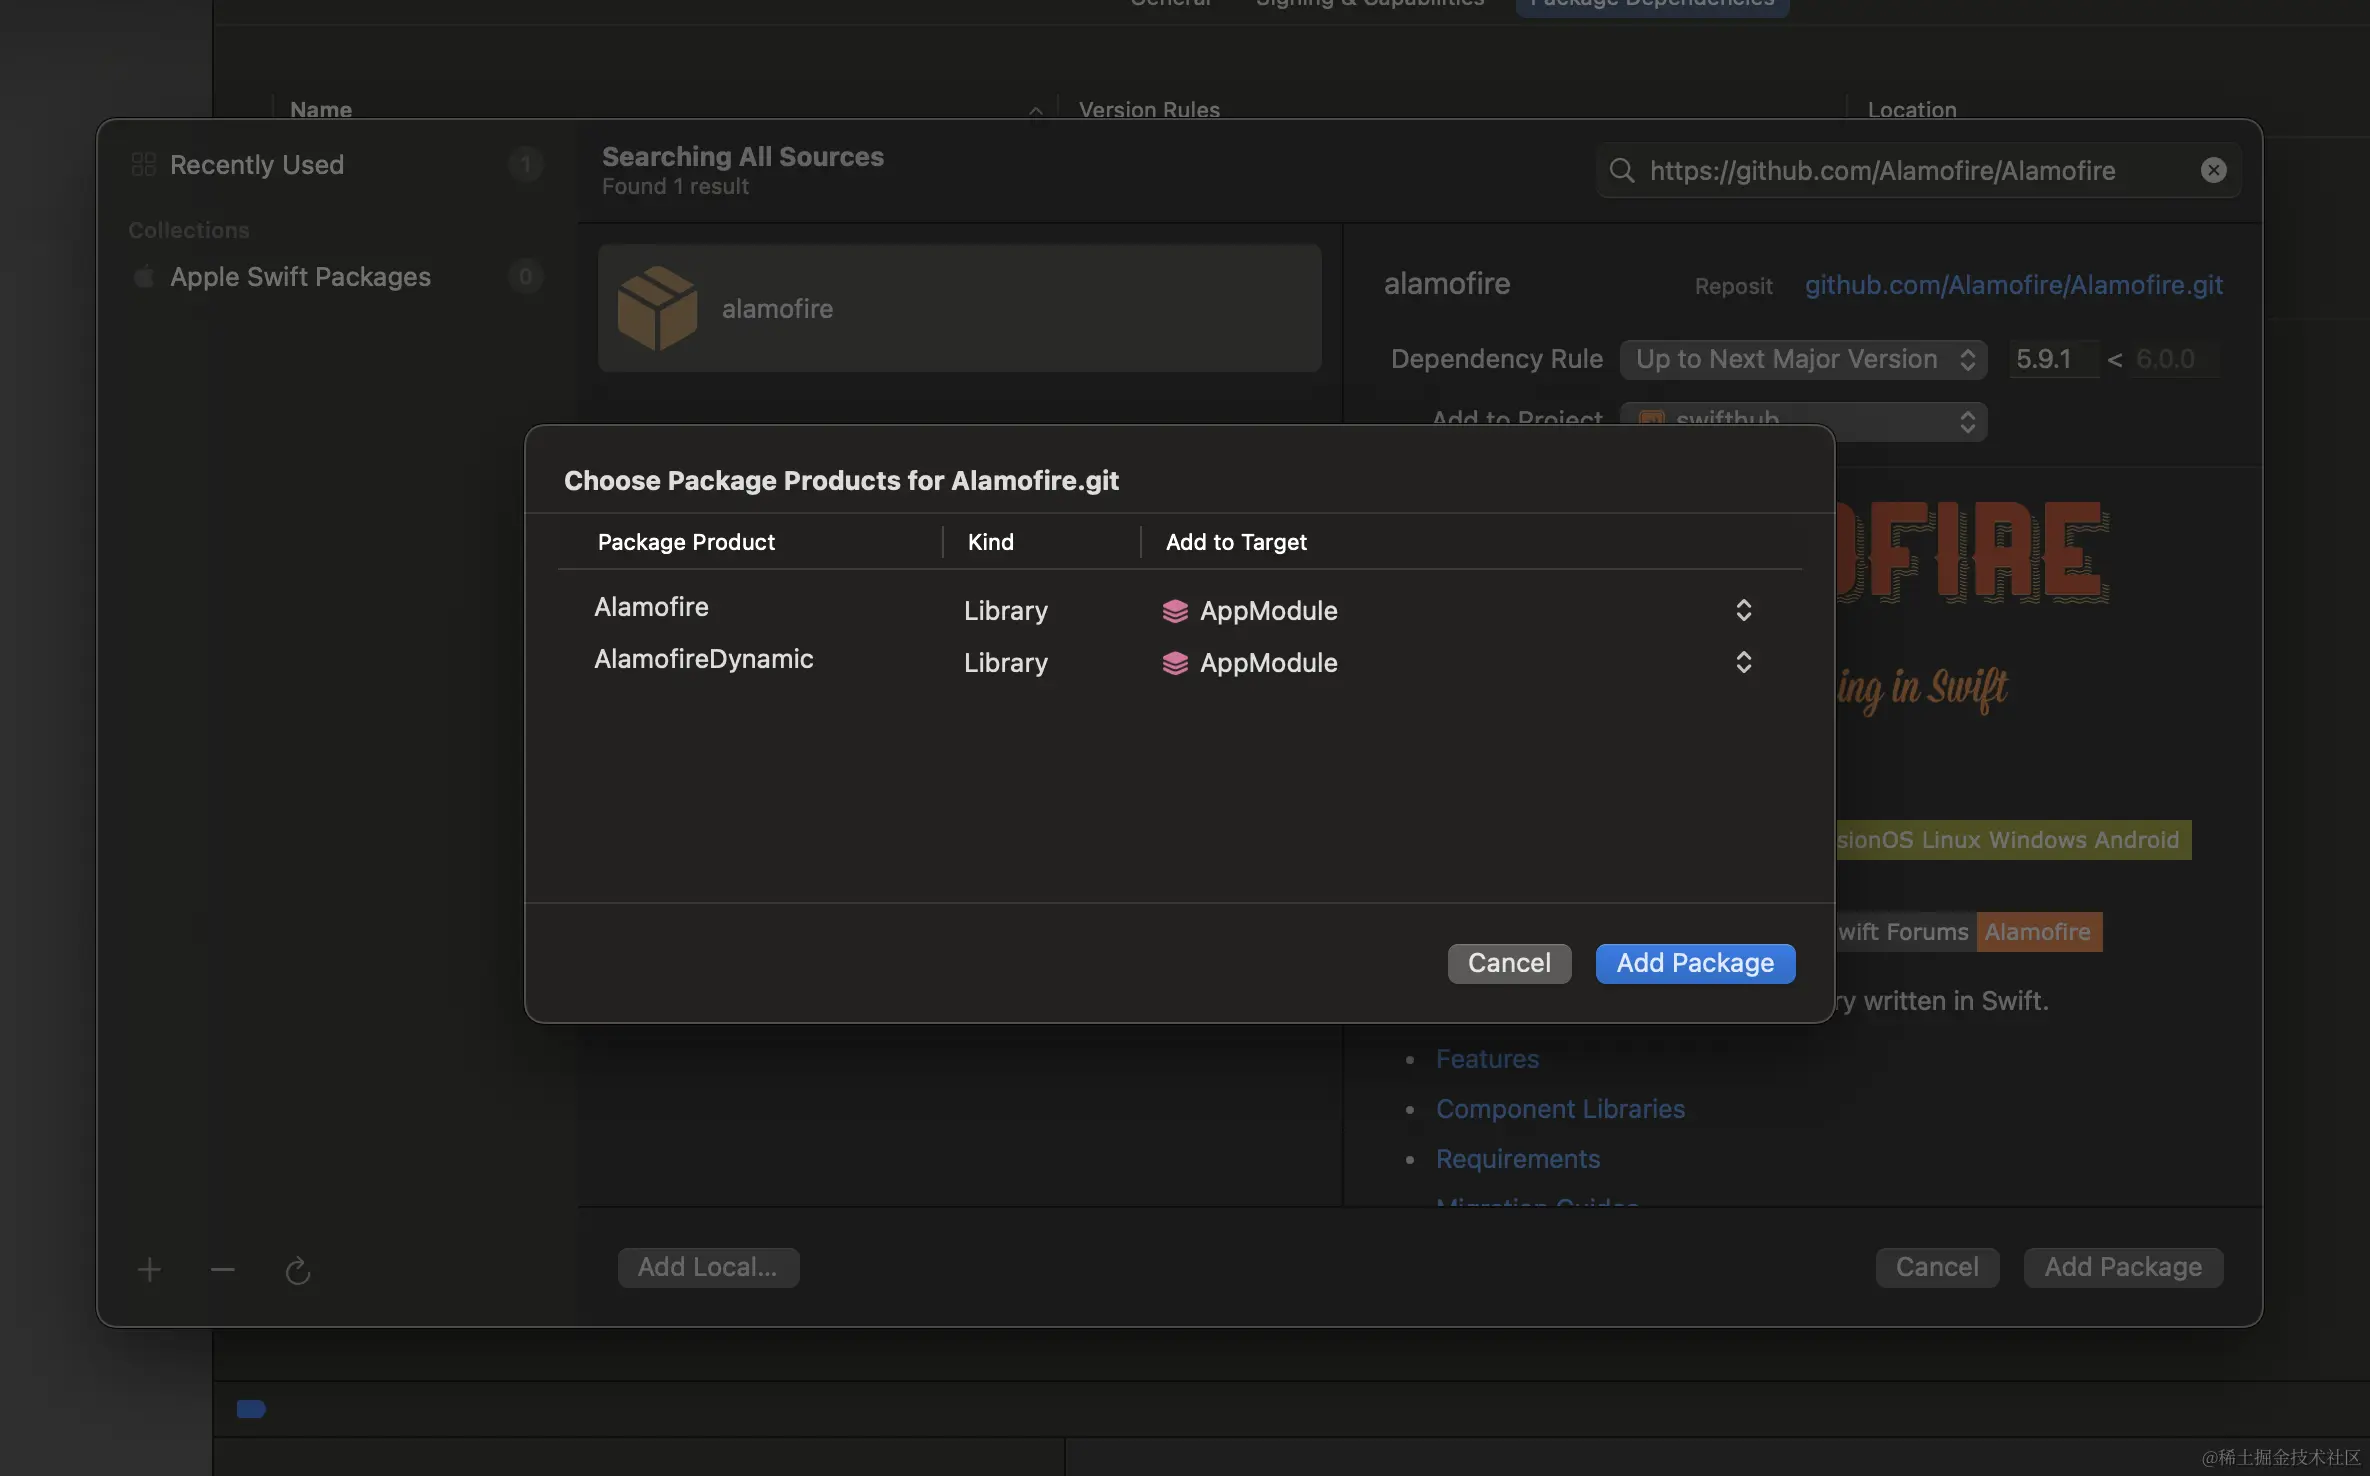
Task: Click the plus icon to add collection
Action: 149,1270
